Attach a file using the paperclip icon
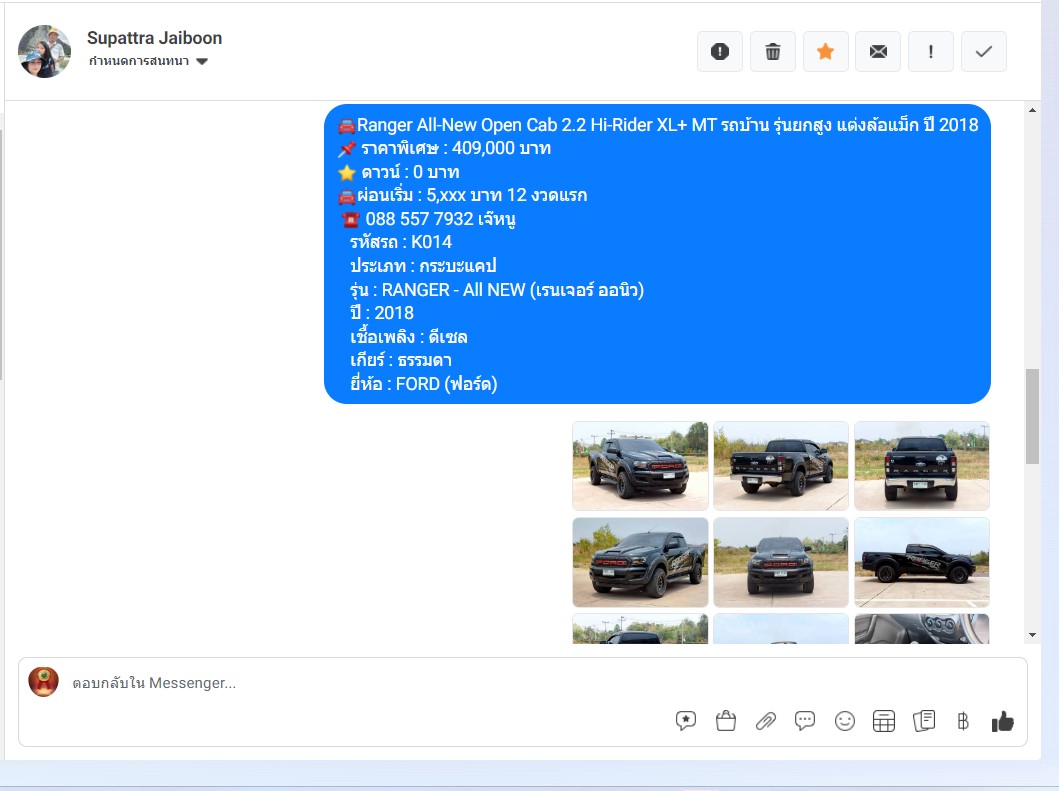Screen dimensions: 1059x791 pyautogui.click(x=765, y=721)
